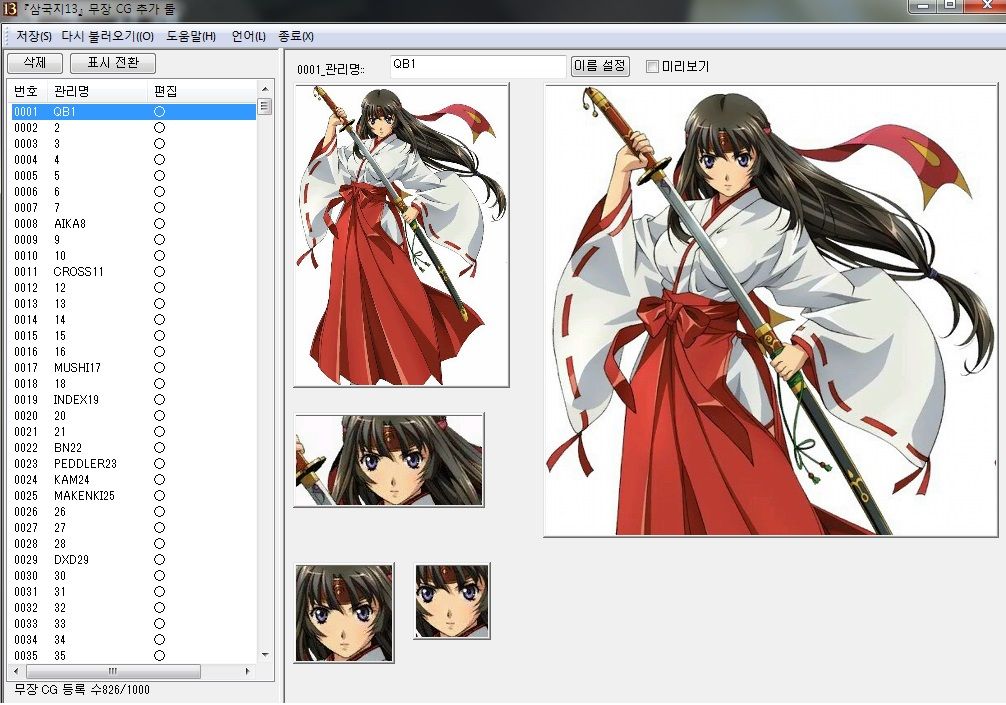Select row 0019 INDEX19
Screen dimensions: 1006x705
point(133,400)
